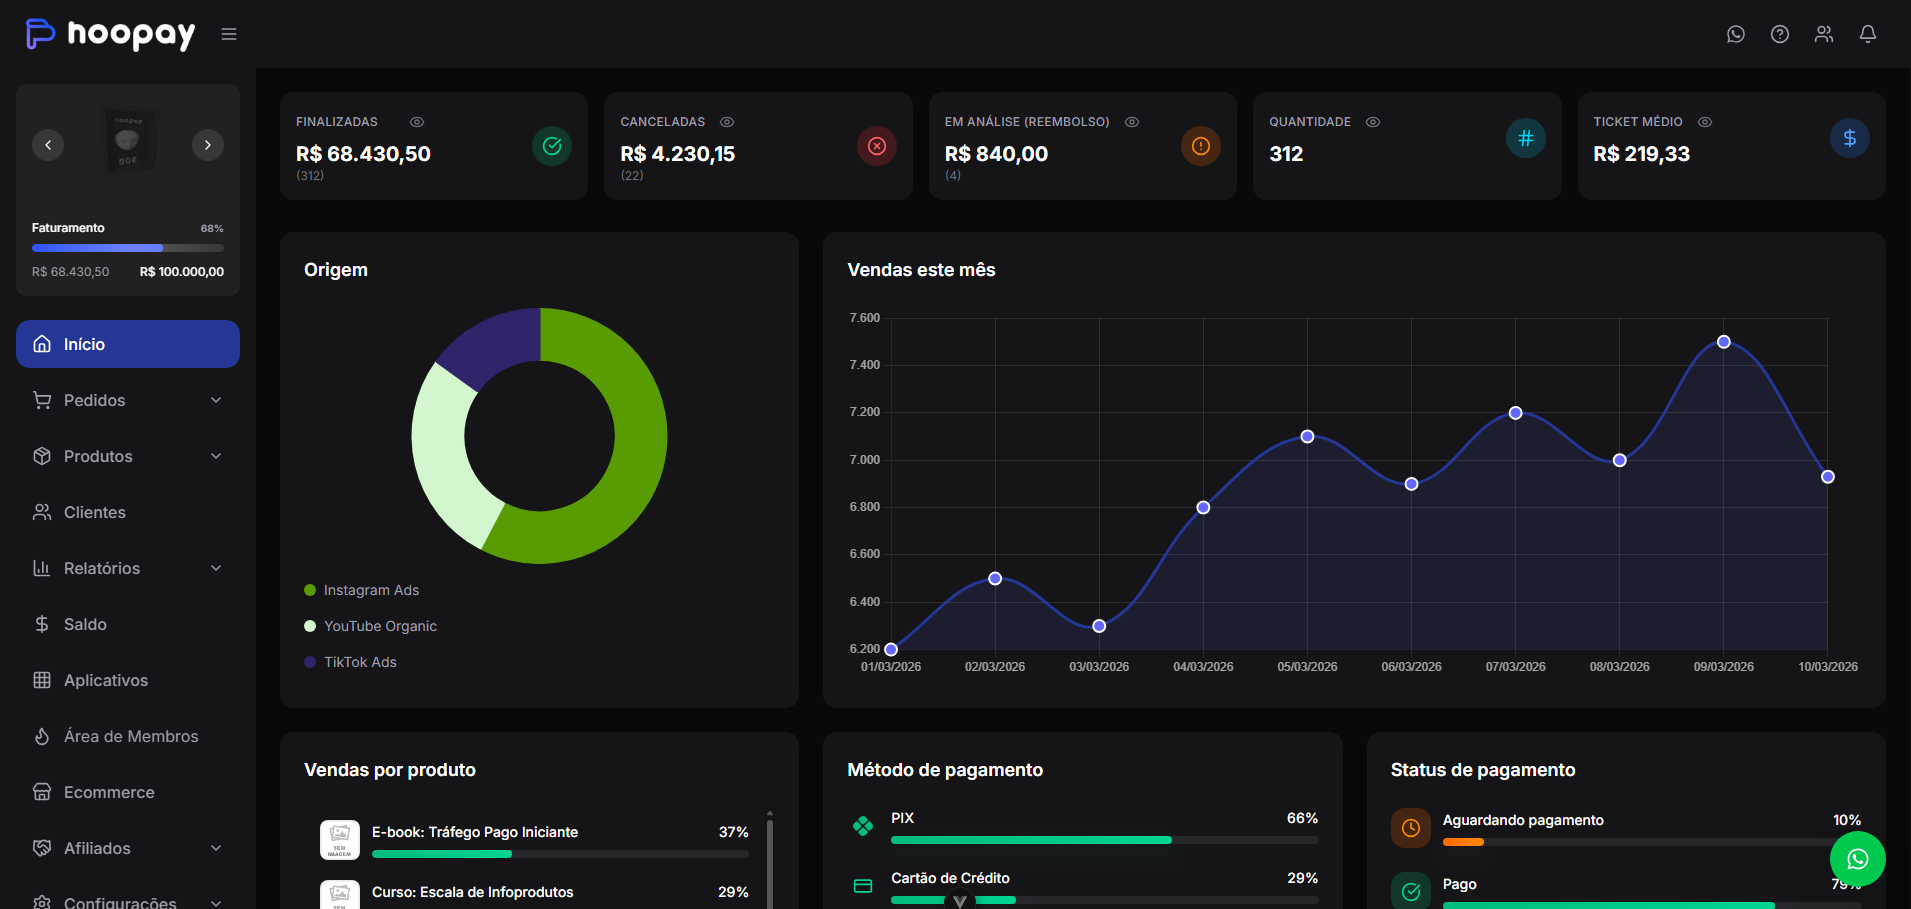Viewport: 1911px width, 909px height.
Task: Toggle visibility eye for Em Análise (Reembolso)
Action: 1132,122
